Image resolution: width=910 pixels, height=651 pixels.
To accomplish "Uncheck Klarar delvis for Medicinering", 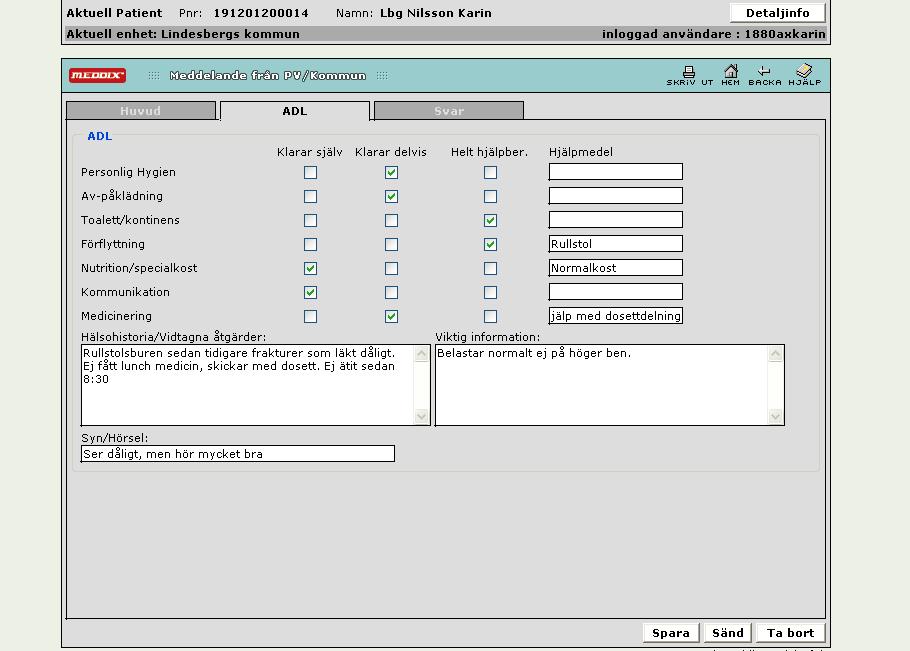I will point(391,316).
